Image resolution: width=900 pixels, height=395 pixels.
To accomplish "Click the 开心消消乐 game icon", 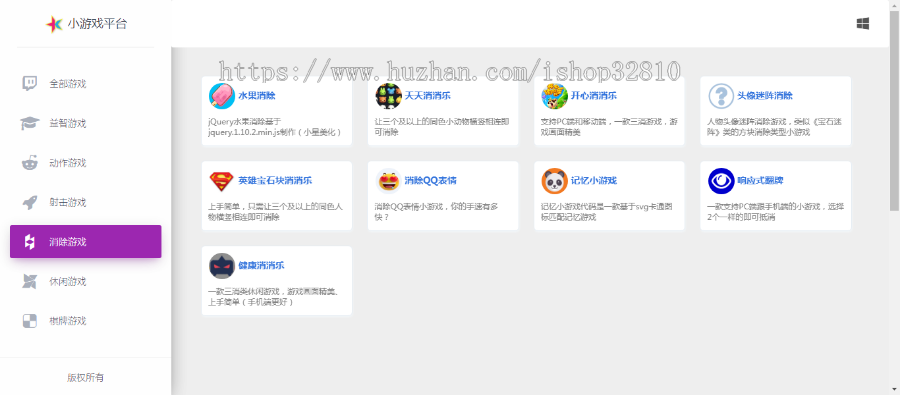I will [x=554, y=96].
